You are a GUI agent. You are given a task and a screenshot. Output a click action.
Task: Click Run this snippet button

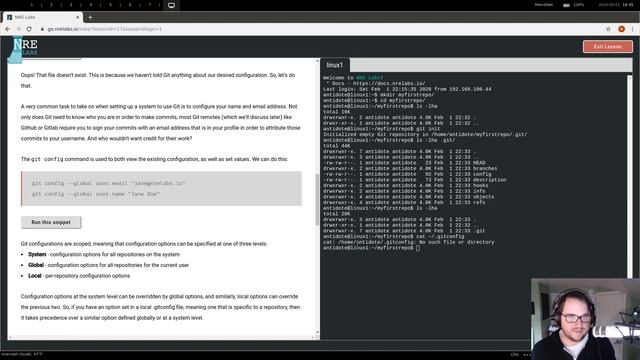pyautogui.click(x=51, y=222)
